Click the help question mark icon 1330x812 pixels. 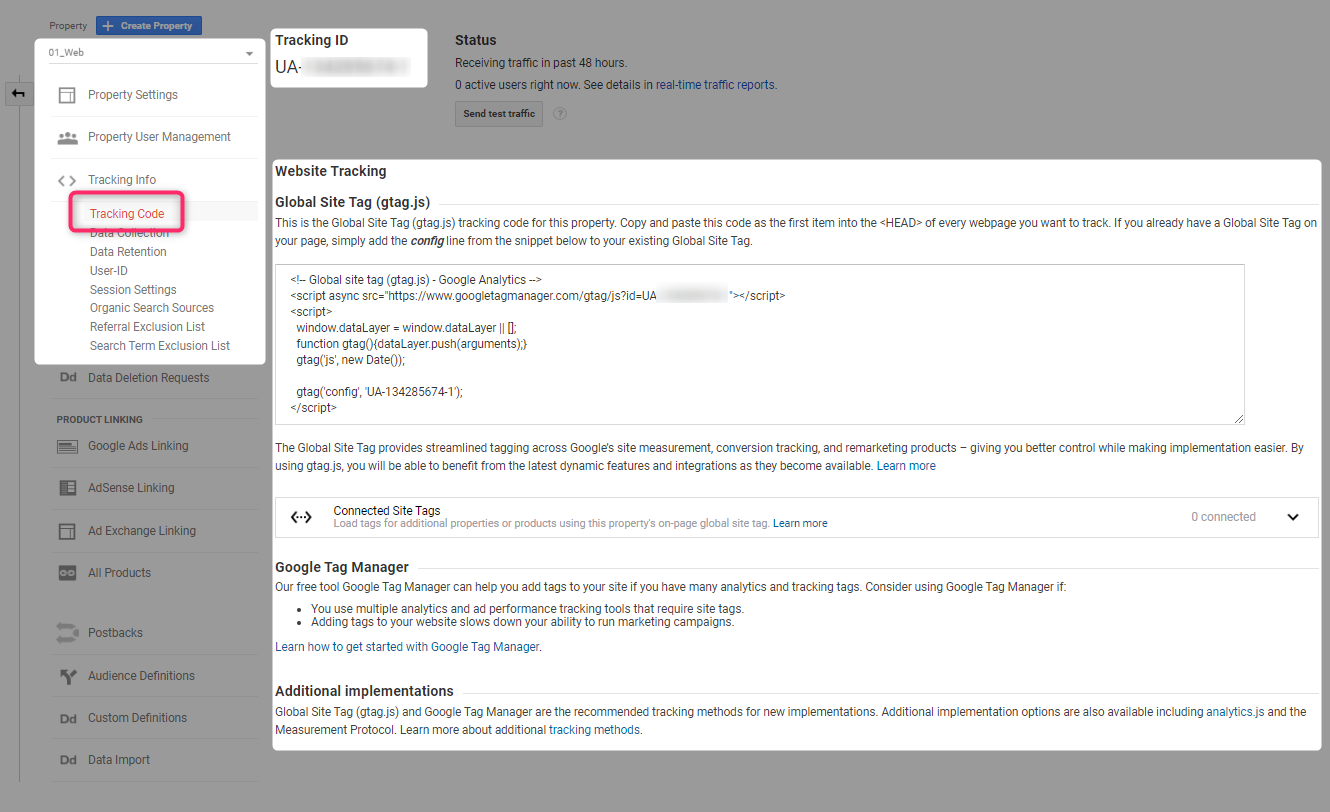(x=560, y=114)
